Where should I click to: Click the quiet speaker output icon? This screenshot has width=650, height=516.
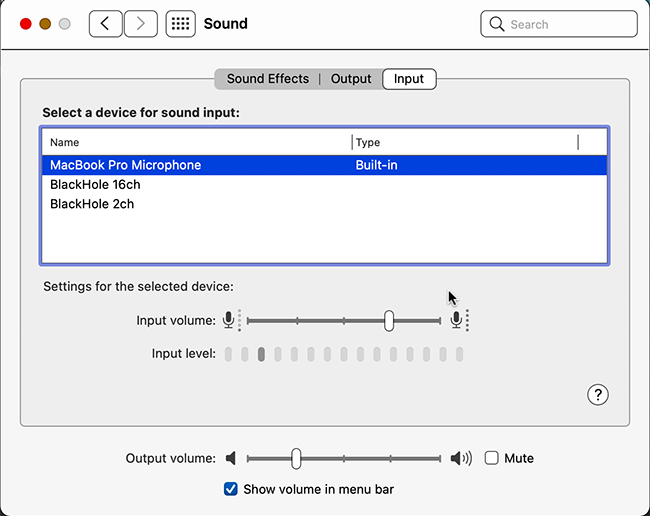tap(231, 458)
